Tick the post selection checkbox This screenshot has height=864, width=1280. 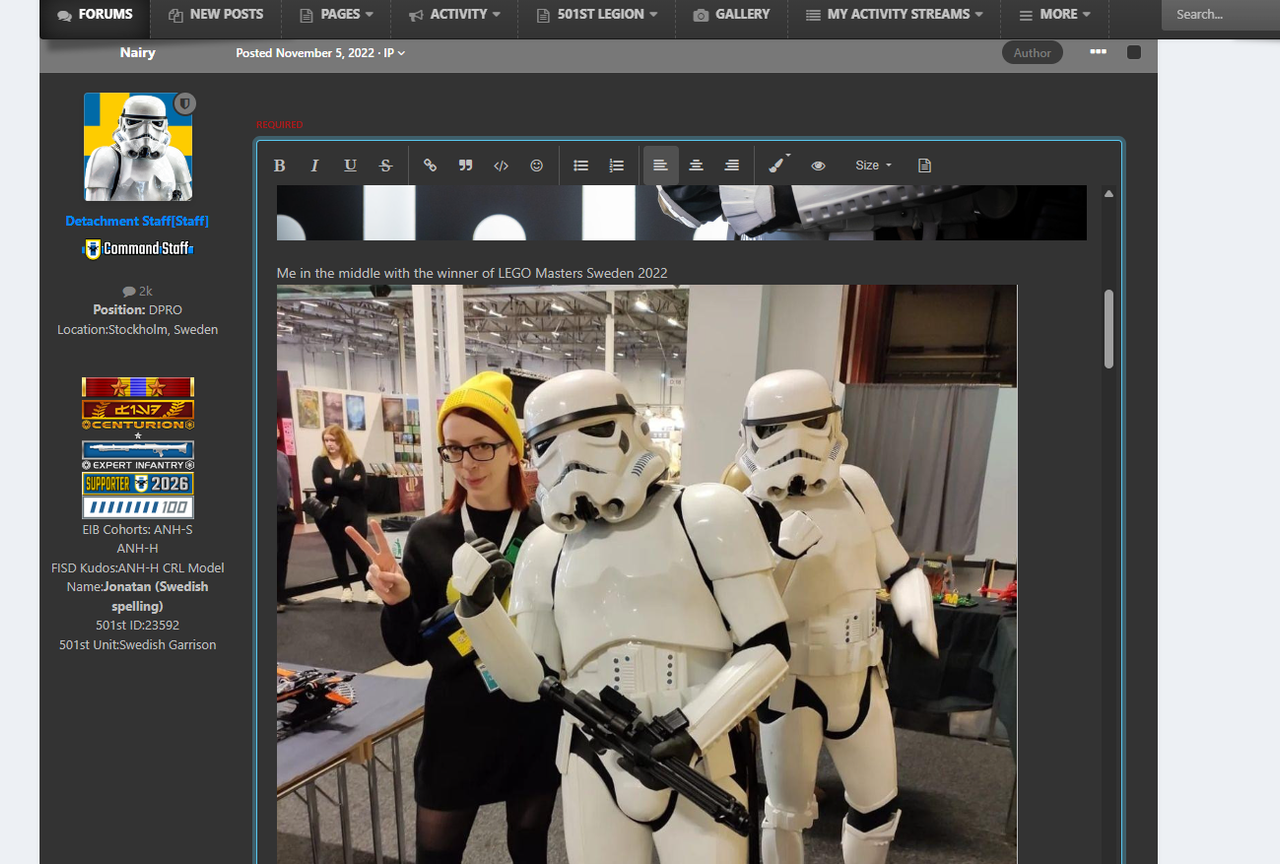point(1134,52)
